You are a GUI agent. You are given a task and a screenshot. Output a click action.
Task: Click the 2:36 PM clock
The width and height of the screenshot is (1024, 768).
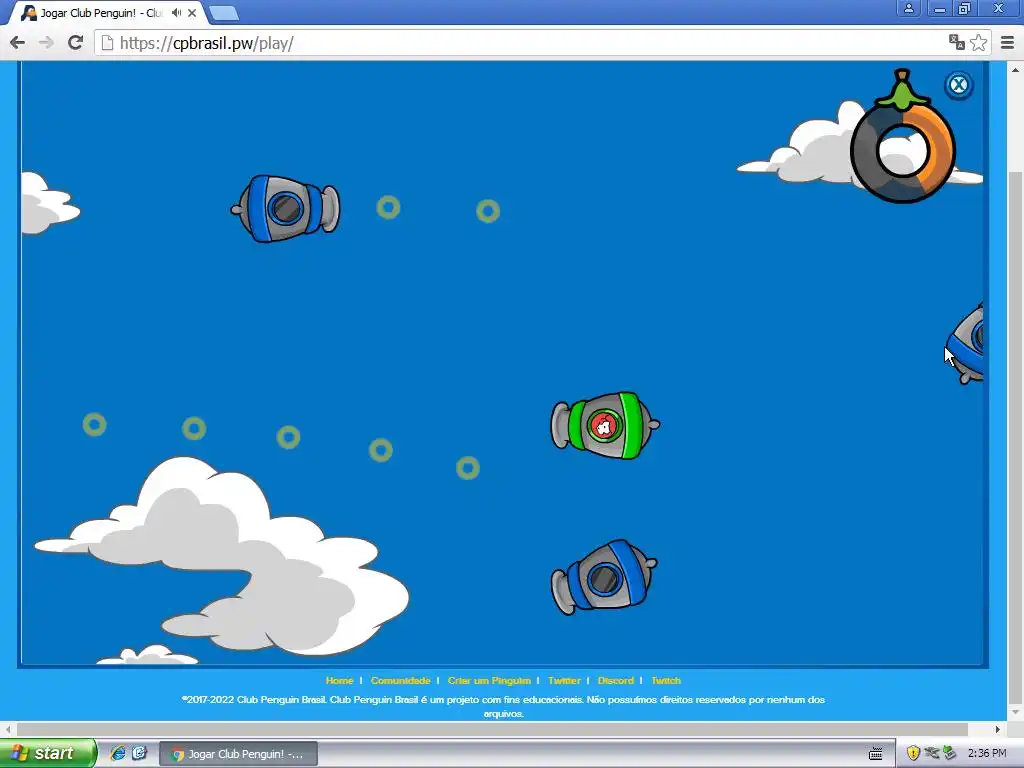tap(987, 753)
